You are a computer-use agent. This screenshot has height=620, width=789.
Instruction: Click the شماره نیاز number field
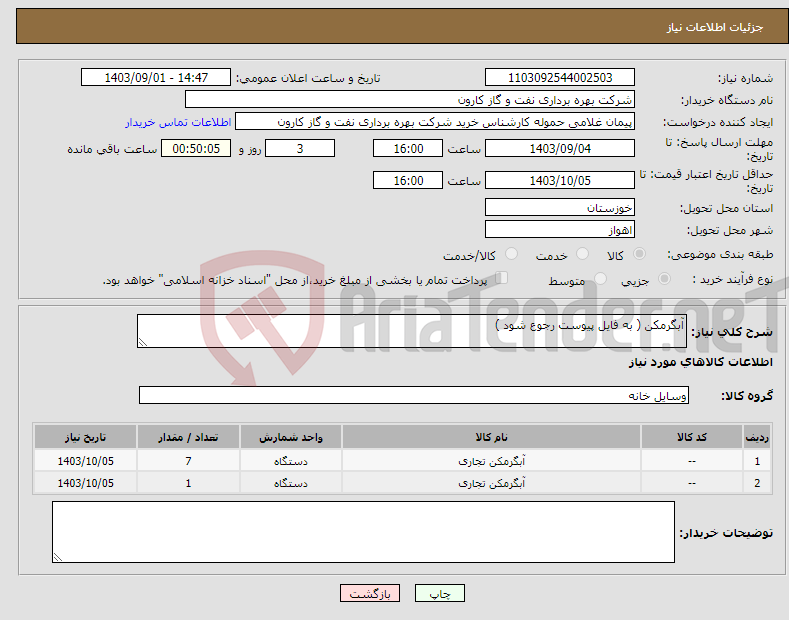click(x=560, y=78)
